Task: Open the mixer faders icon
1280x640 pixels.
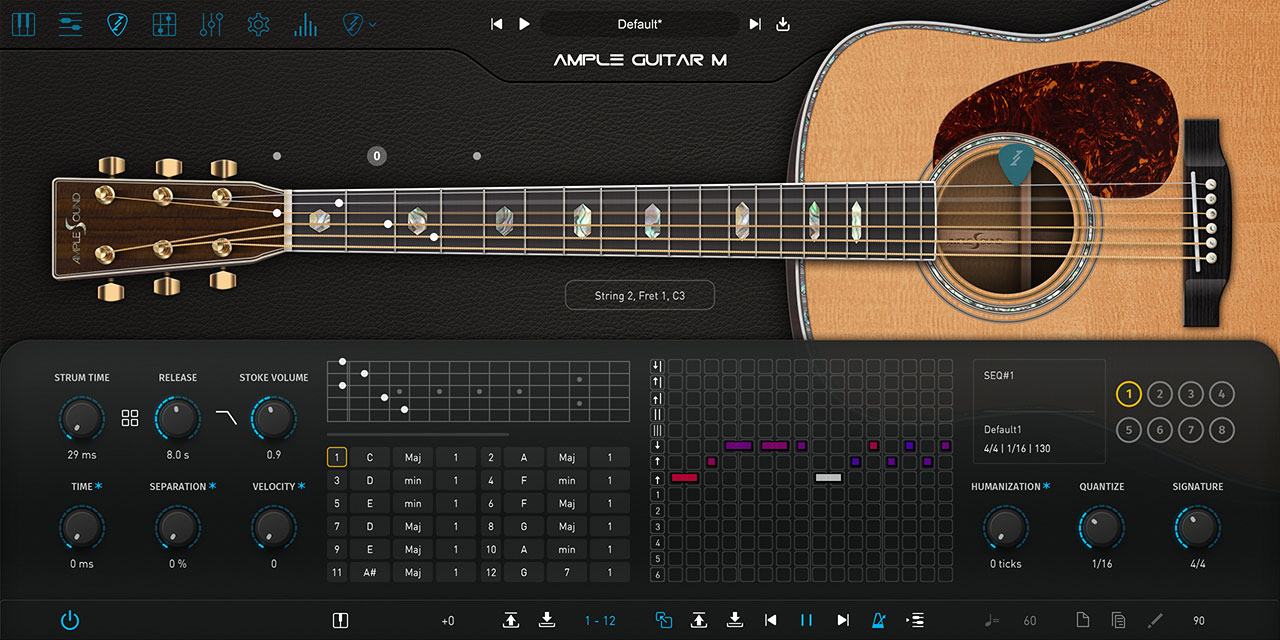Action: coord(211,24)
